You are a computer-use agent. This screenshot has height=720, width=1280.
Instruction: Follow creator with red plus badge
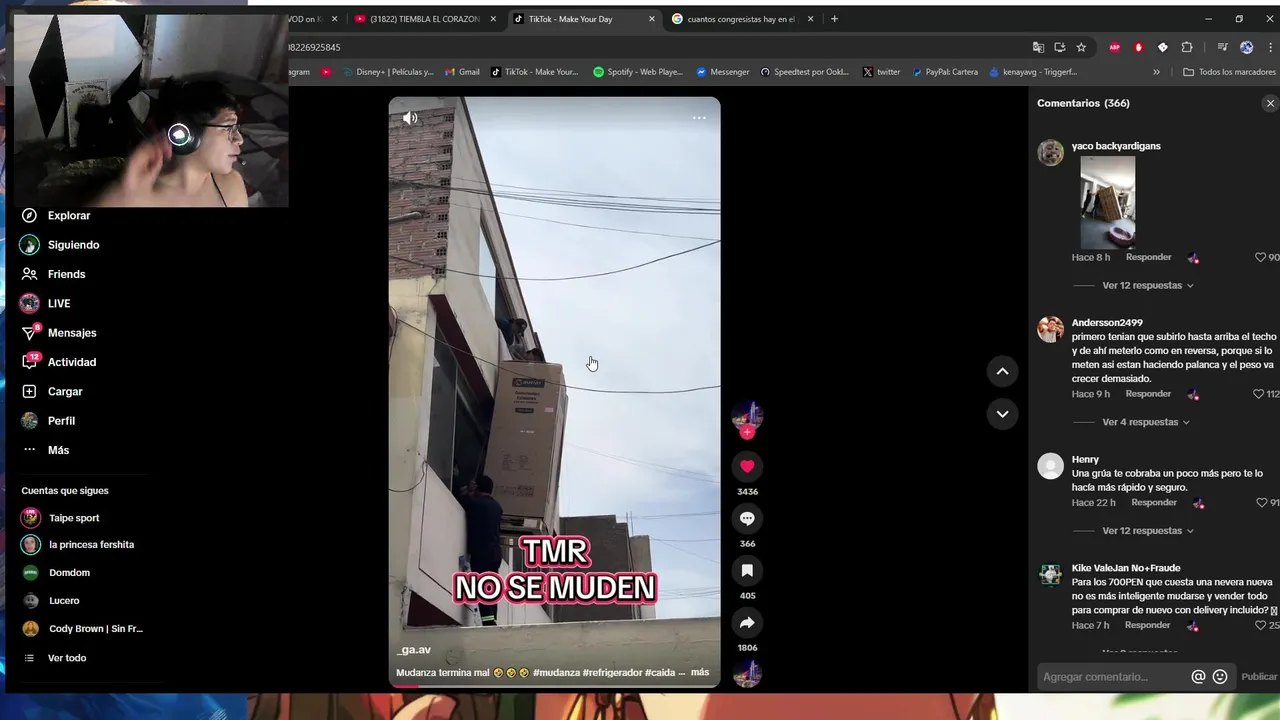(x=747, y=432)
